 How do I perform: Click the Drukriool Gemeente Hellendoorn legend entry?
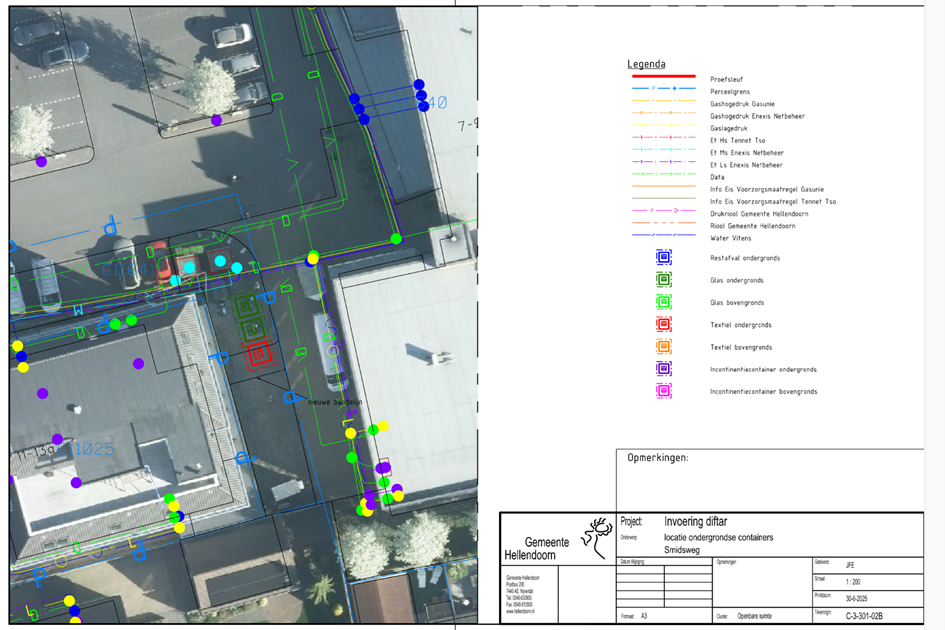751,214
